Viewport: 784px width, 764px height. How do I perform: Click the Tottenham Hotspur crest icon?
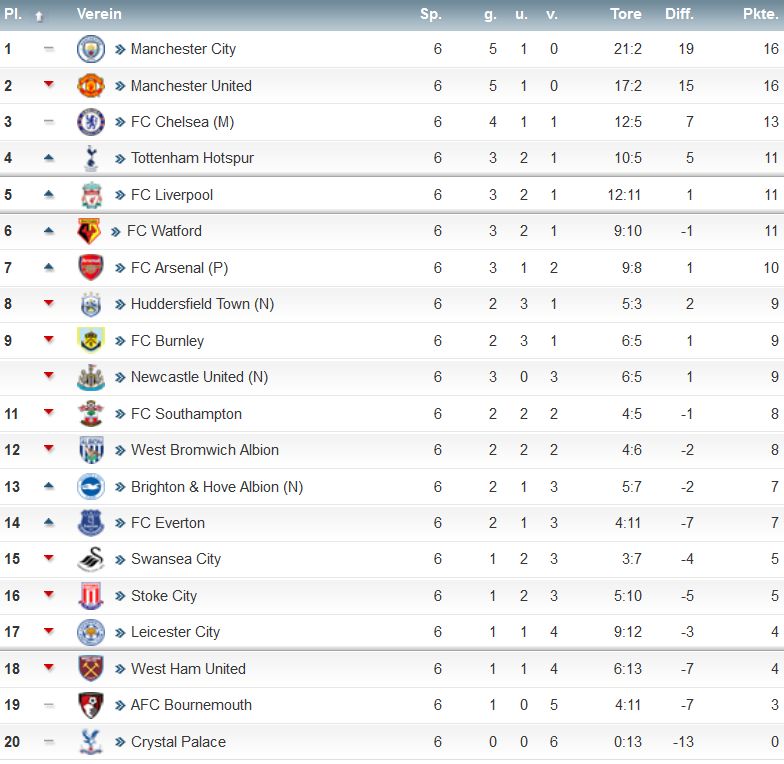pos(90,158)
